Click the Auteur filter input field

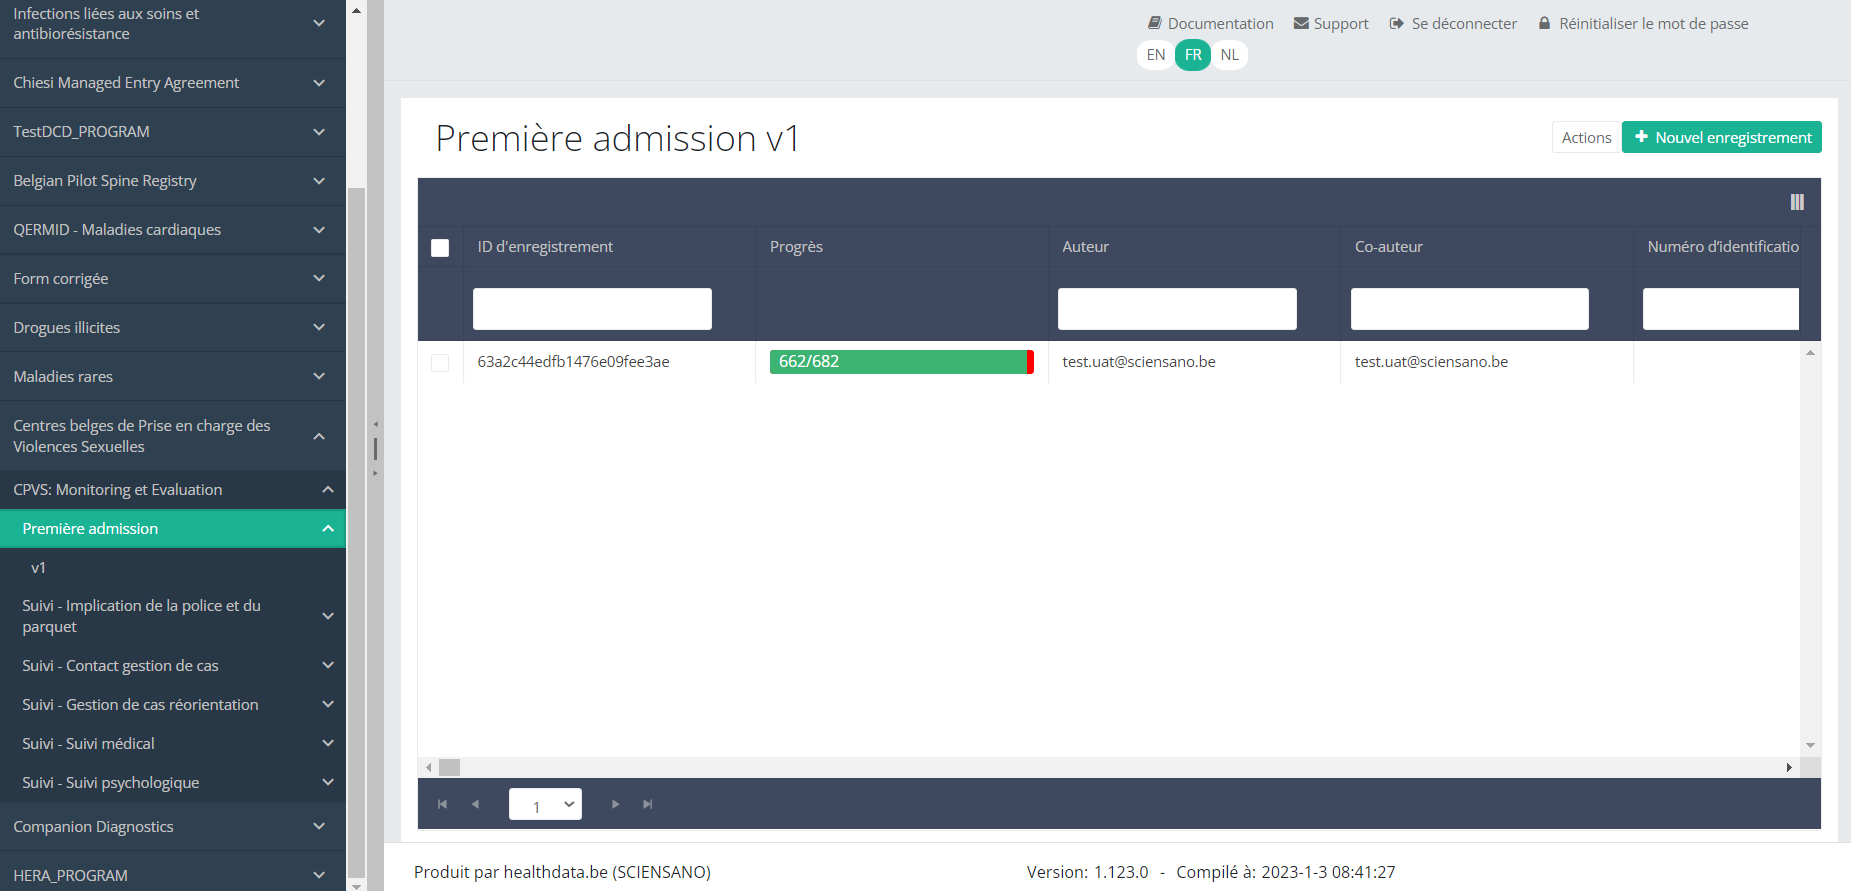pos(1177,309)
